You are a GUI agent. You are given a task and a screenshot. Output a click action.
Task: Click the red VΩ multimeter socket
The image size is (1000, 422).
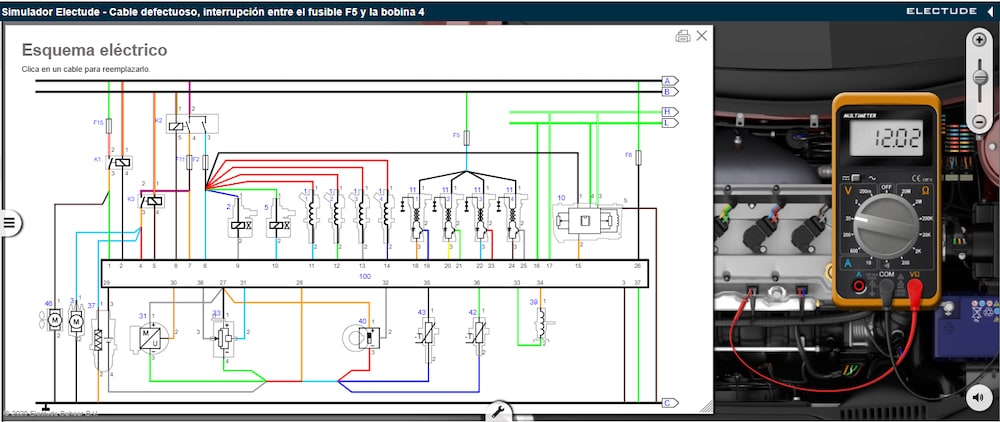coord(914,287)
